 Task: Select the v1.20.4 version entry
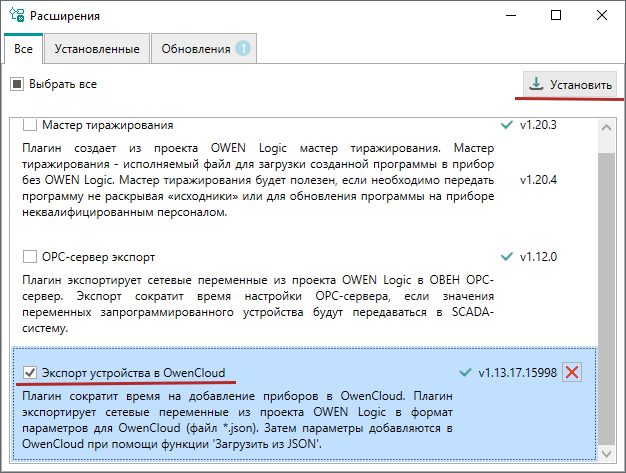coord(537,180)
